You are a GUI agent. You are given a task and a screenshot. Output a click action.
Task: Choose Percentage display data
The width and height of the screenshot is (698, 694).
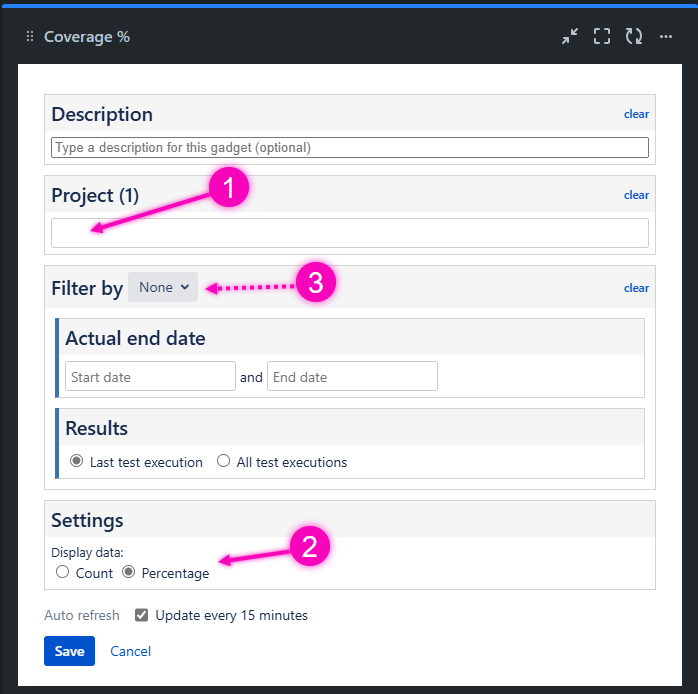coord(128,573)
